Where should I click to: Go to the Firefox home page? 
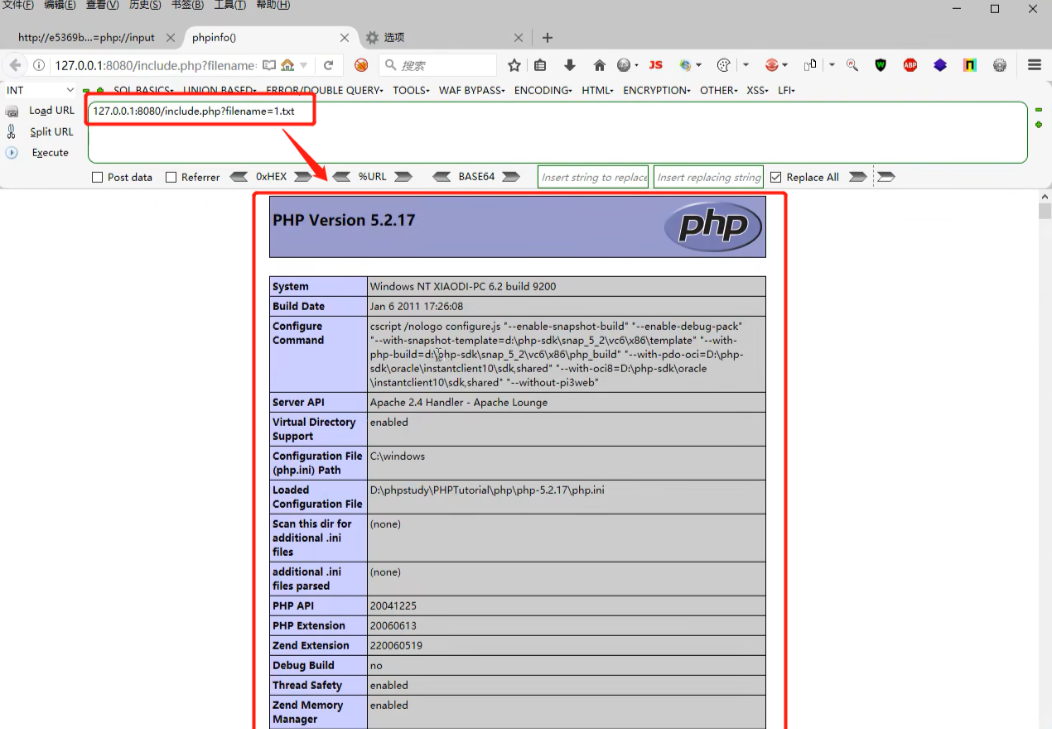coord(599,65)
